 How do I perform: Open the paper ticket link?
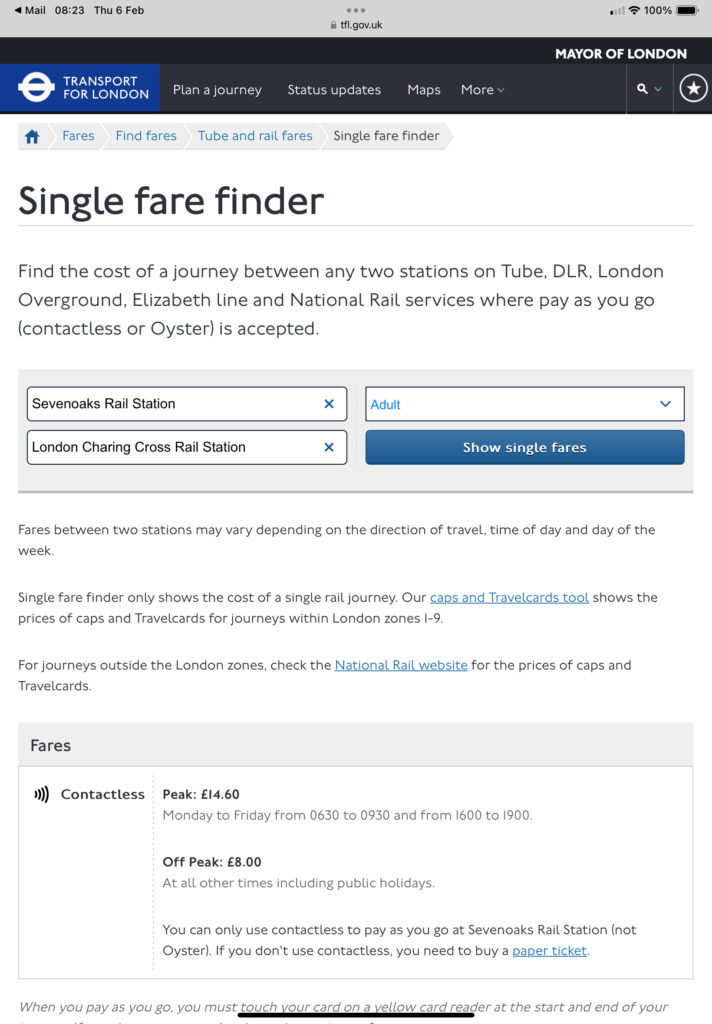click(x=549, y=951)
